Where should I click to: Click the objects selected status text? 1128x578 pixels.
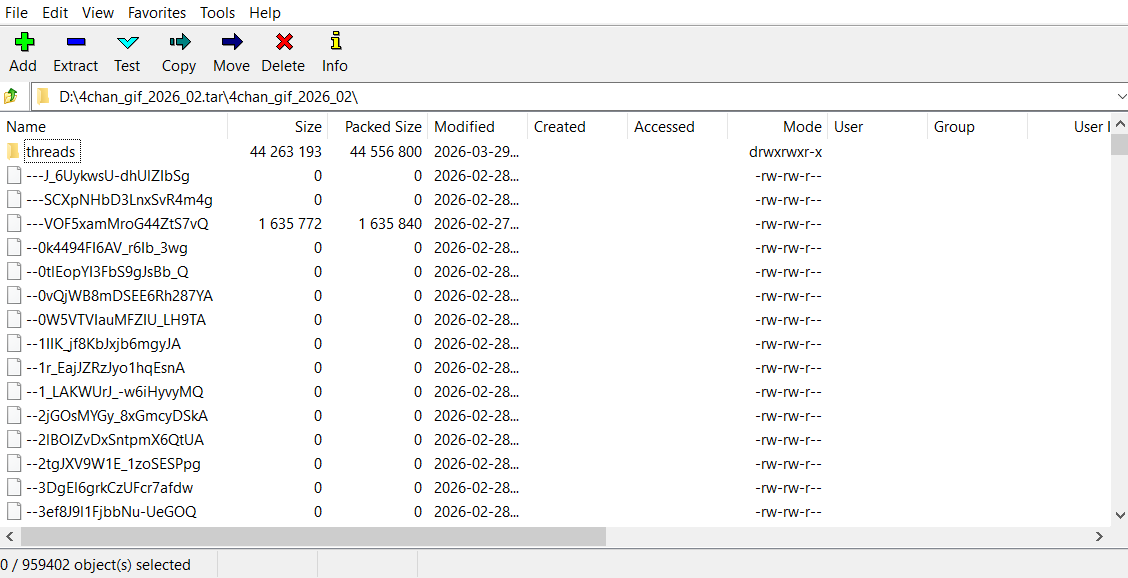96,565
